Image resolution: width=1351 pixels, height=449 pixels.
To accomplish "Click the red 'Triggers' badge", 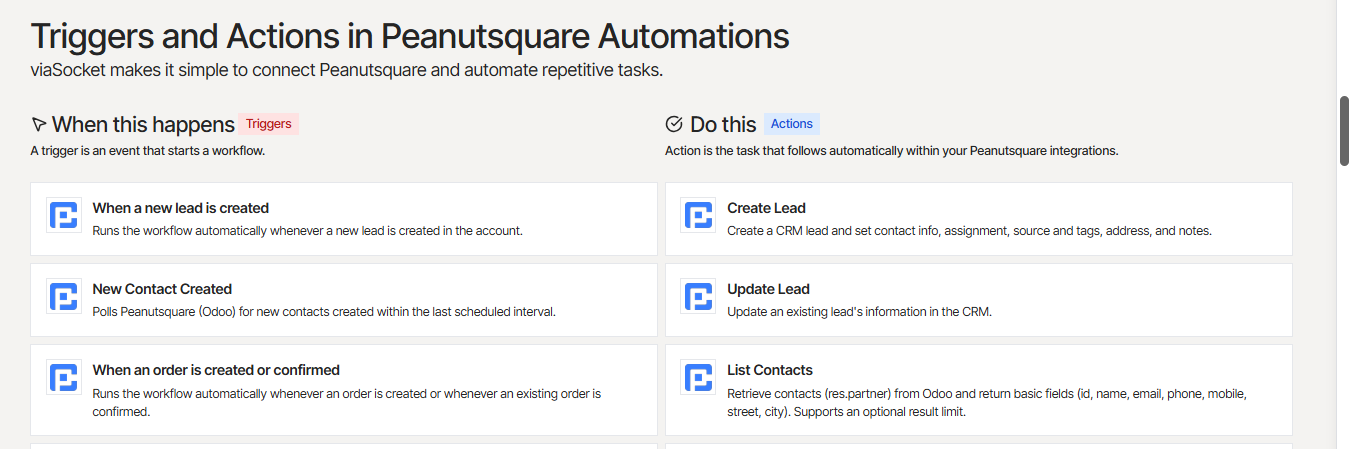I will 269,124.
